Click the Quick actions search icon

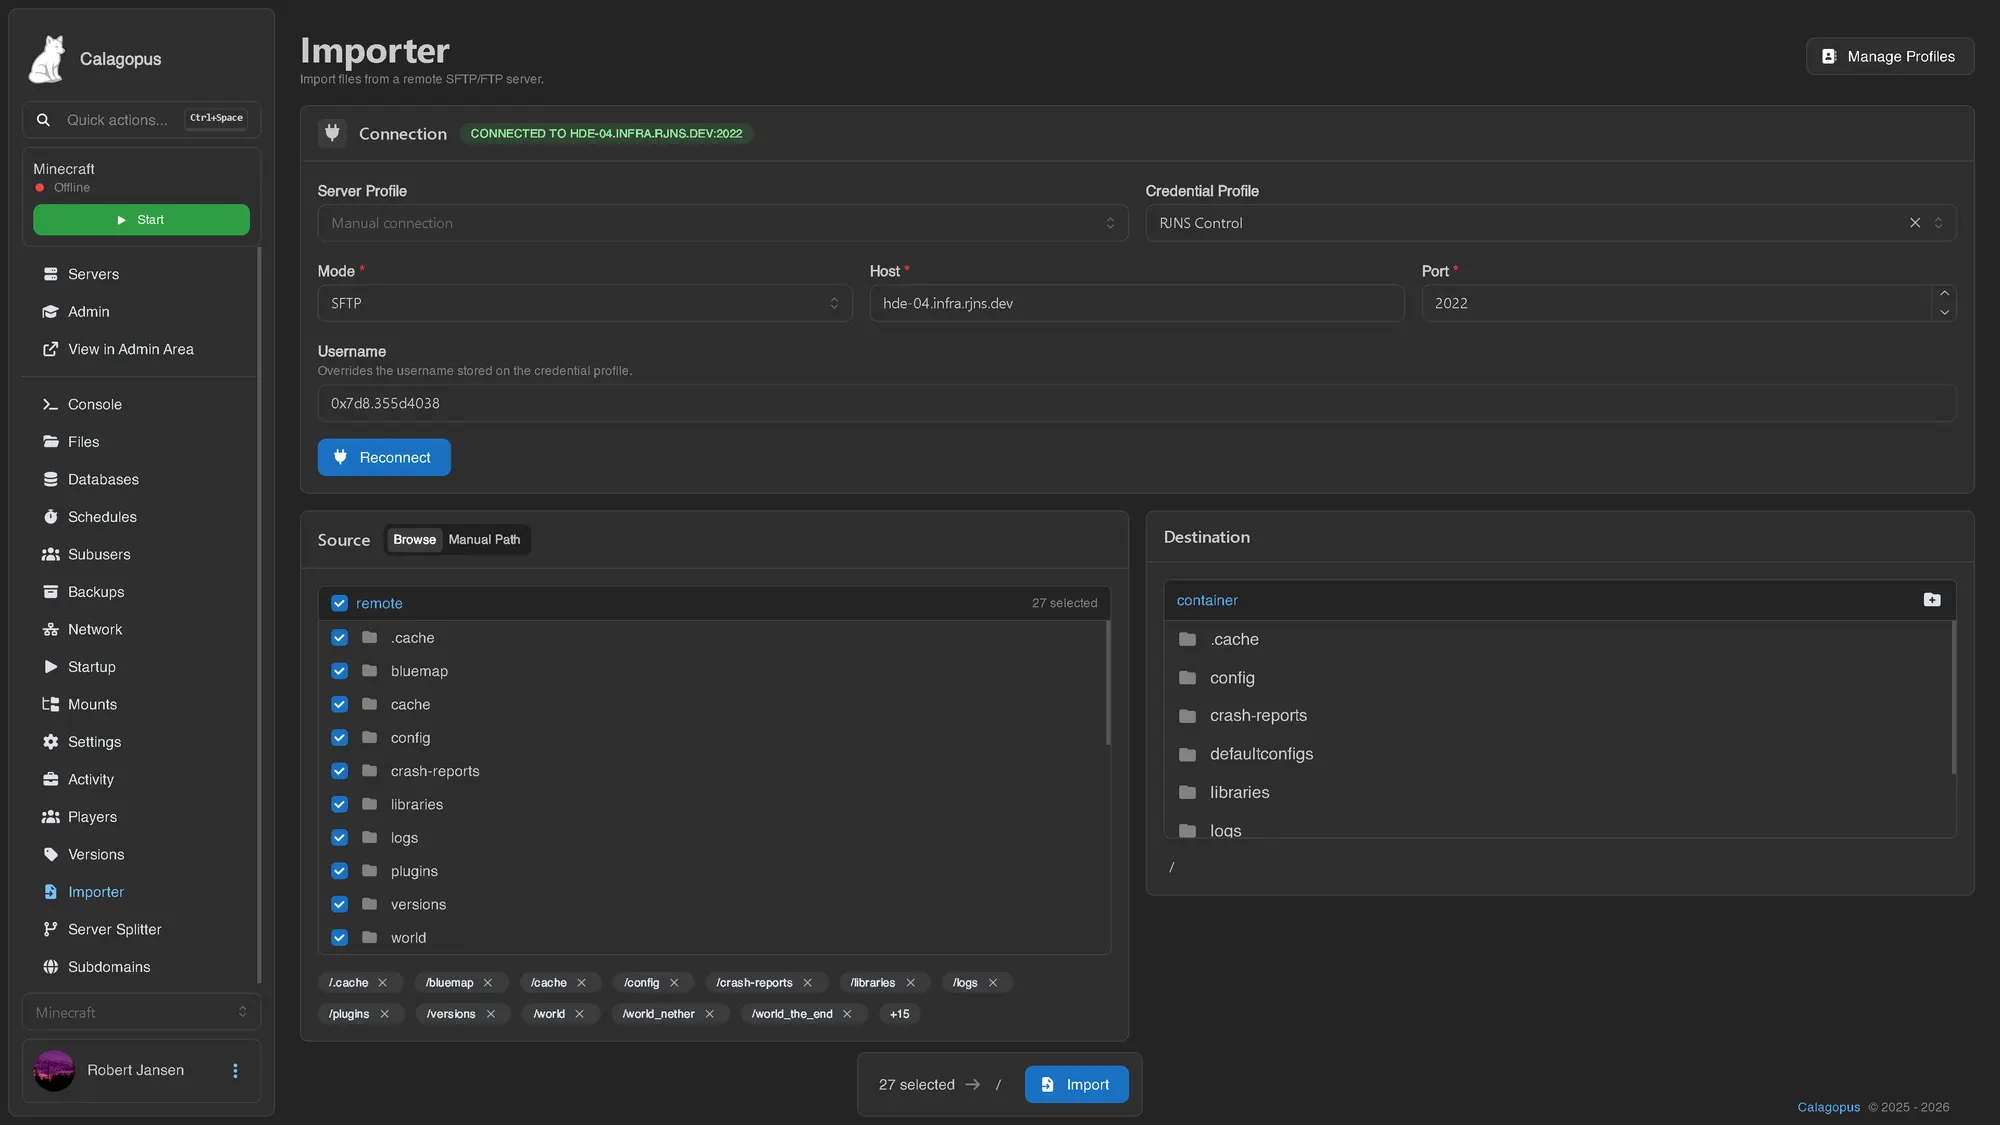click(x=43, y=120)
